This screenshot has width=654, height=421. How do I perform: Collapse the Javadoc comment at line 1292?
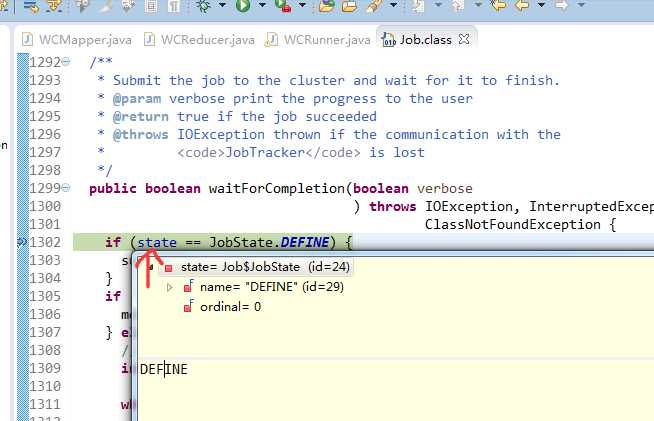66,62
